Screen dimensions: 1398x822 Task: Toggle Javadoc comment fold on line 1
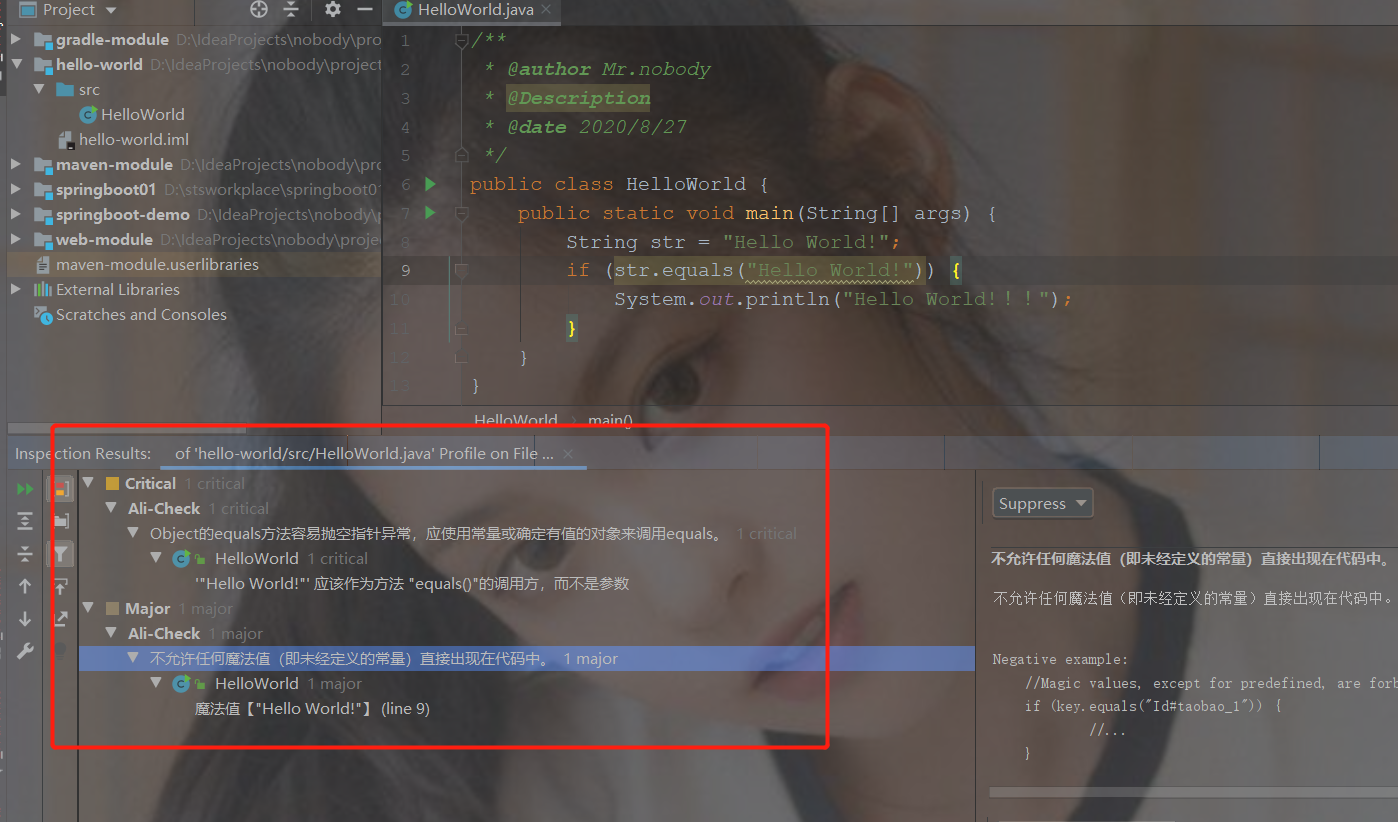click(x=461, y=41)
